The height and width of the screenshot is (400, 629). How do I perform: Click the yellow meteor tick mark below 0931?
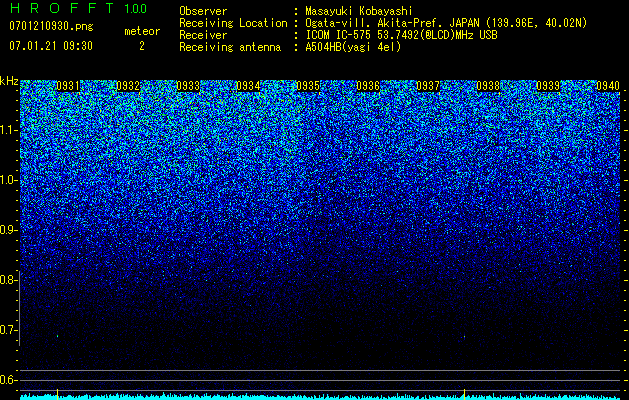coord(57,394)
